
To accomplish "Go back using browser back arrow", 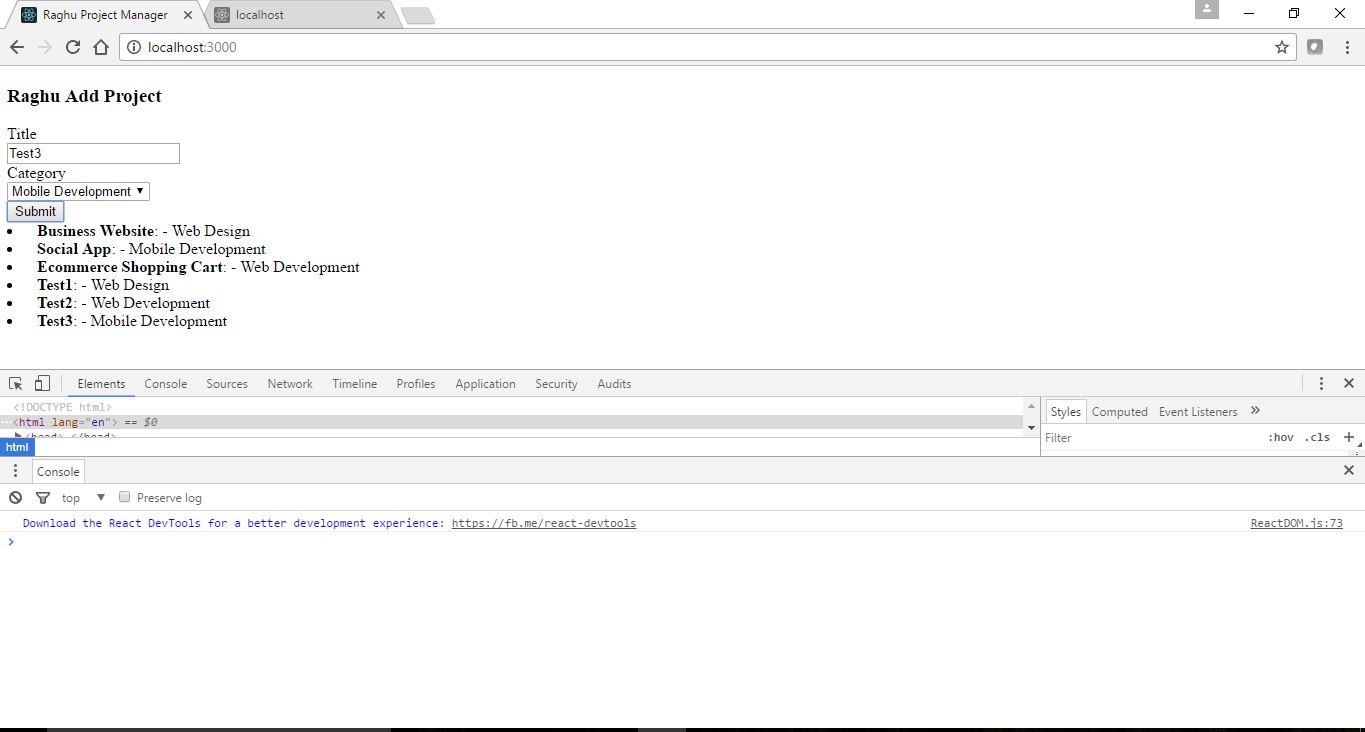I will [x=16, y=47].
